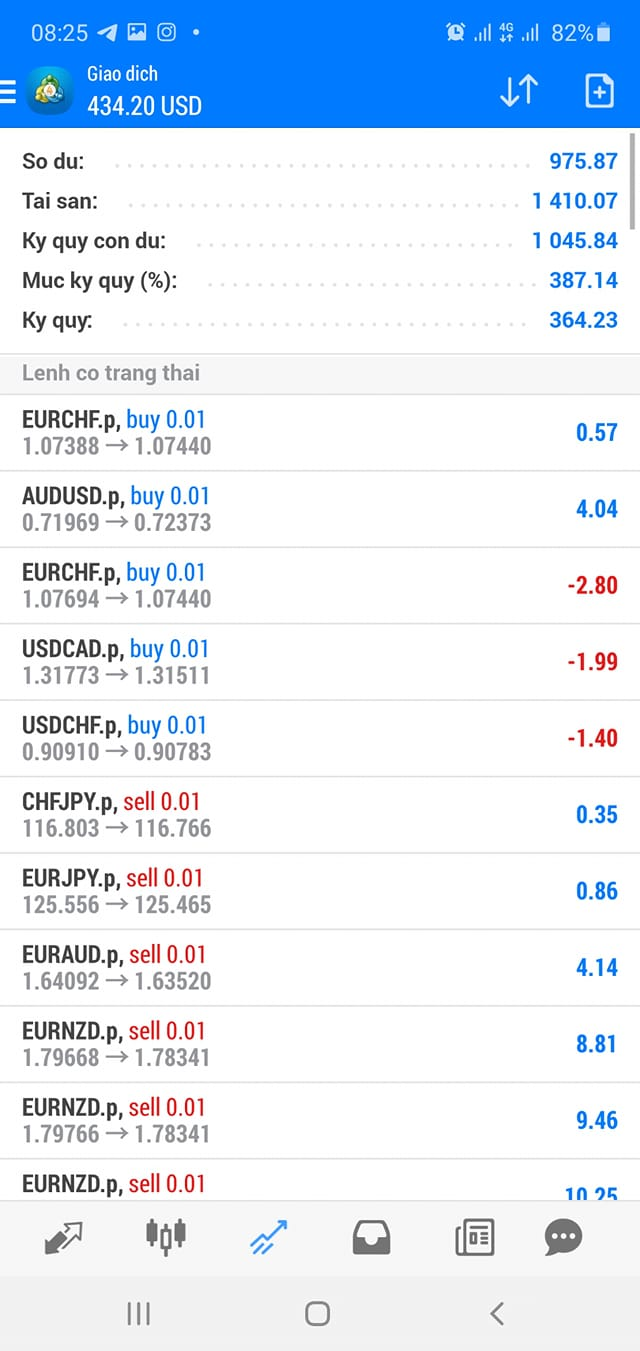Open the USDCHF.p buy position details
The height and width of the screenshot is (1351, 640).
pos(320,738)
